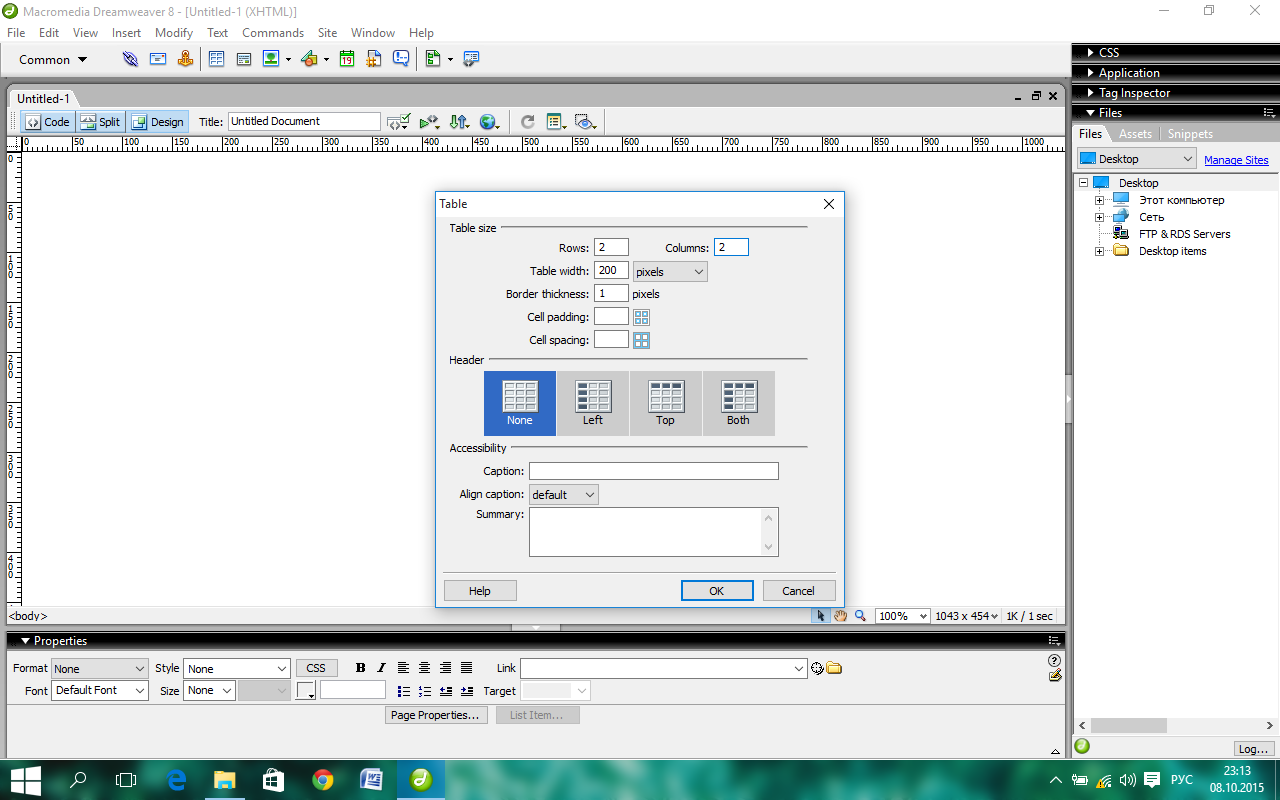
Task: Open zoom 100% dropdown in status bar
Action: (903, 616)
